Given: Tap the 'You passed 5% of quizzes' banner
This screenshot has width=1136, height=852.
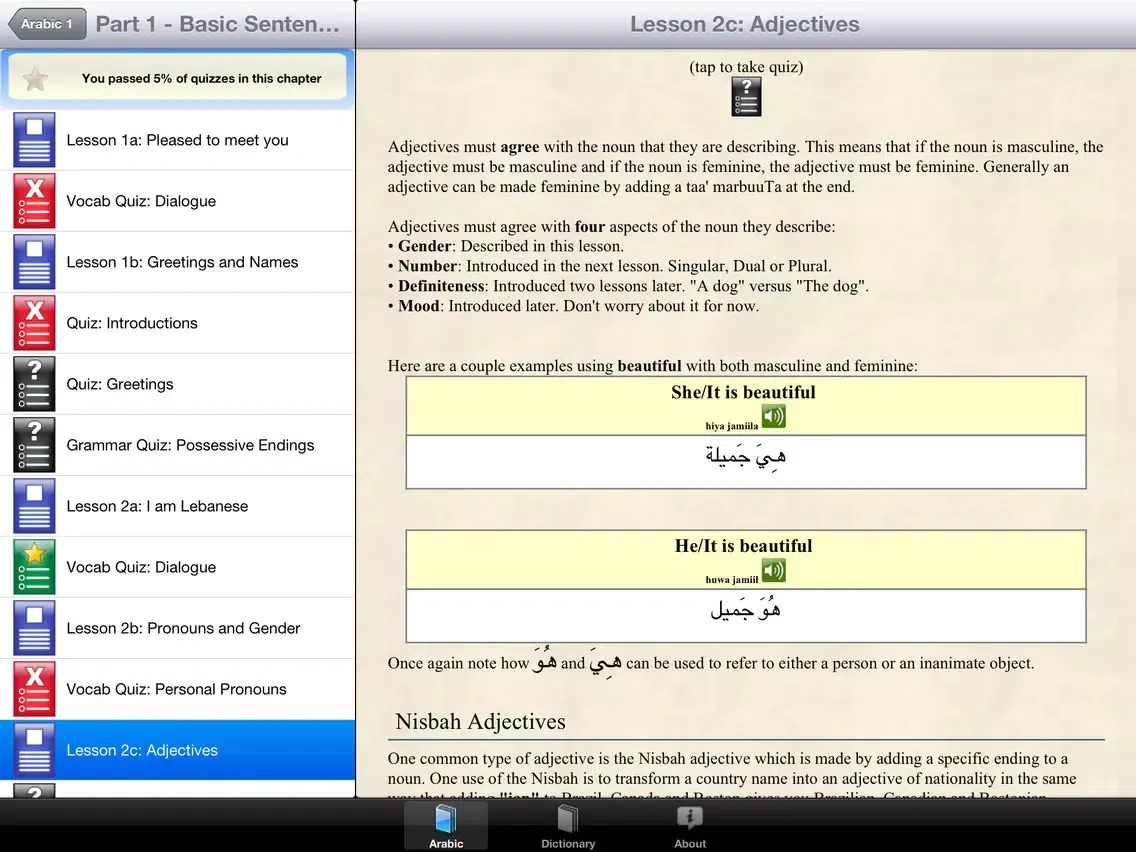Looking at the screenshot, I should (x=178, y=78).
